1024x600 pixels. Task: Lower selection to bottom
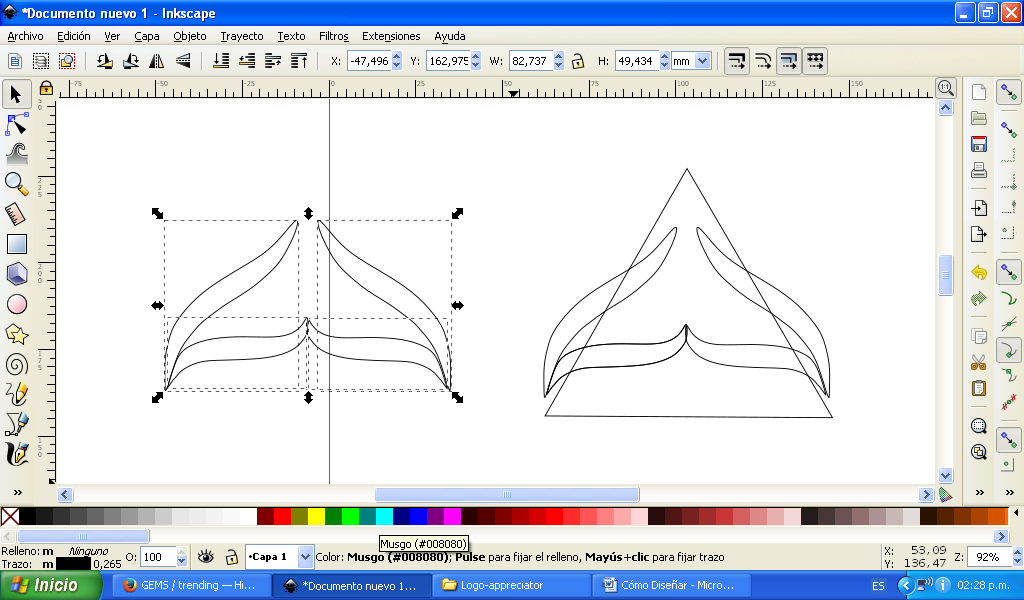coord(221,61)
